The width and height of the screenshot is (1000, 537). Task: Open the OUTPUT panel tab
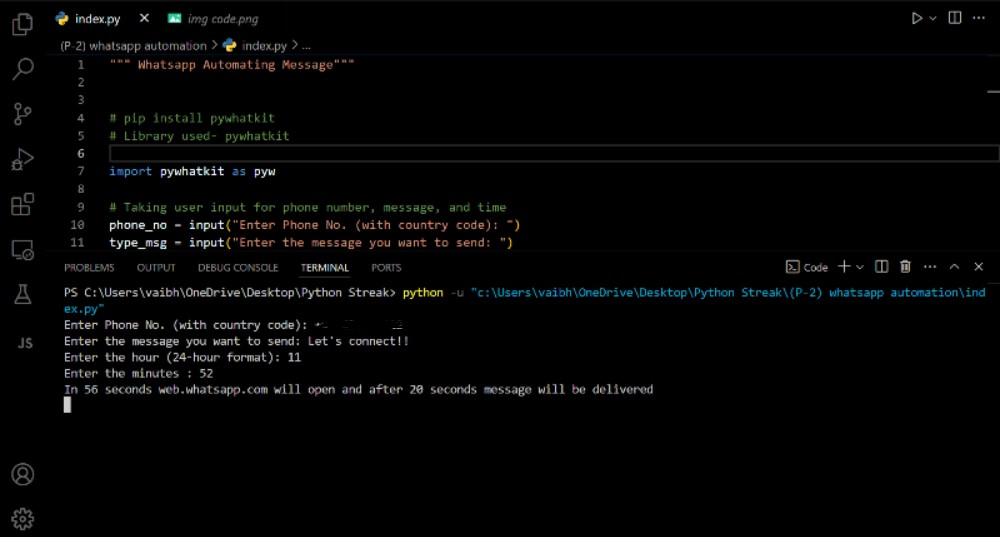click(156, 268)
